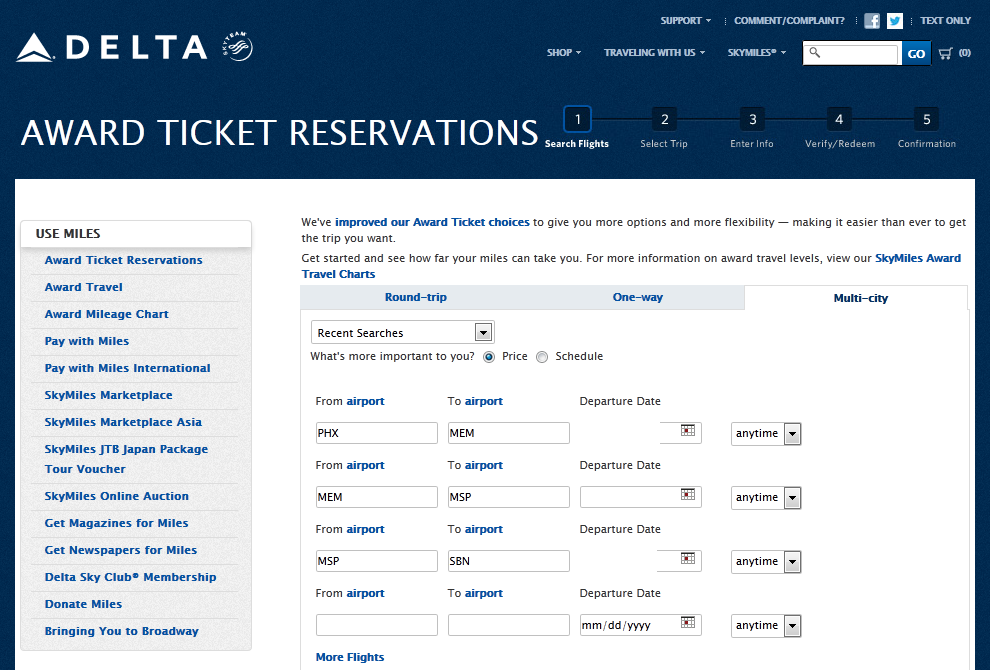Click the Twitter bird icon

[x=895, y=21]
